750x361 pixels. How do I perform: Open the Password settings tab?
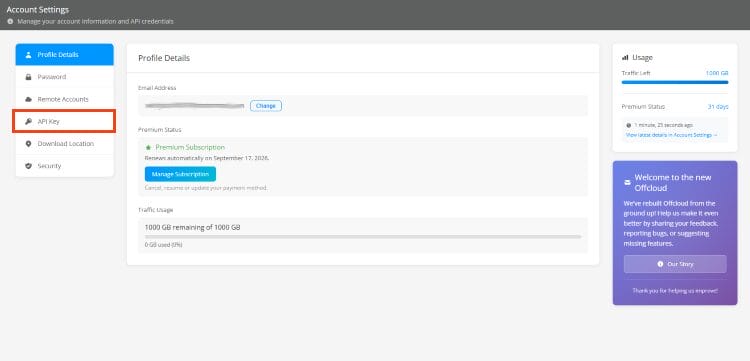pos(65,77)
